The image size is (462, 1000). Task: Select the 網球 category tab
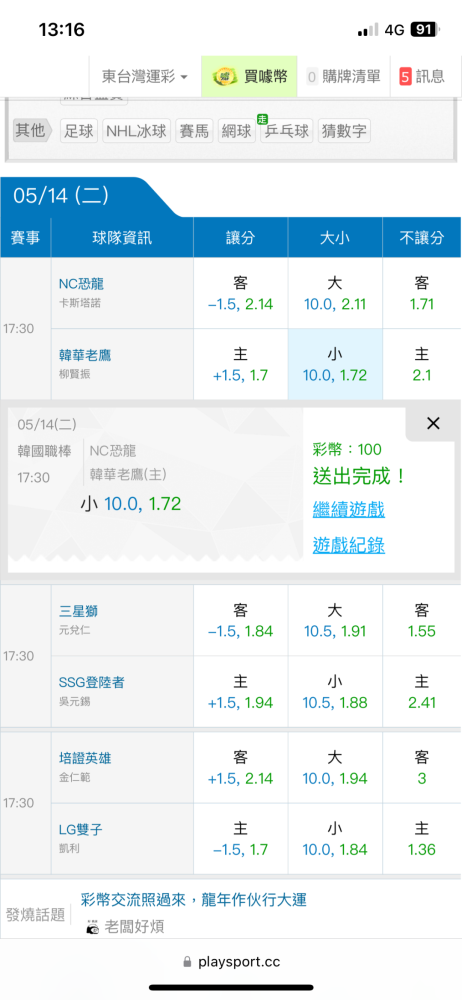point(237,131)
